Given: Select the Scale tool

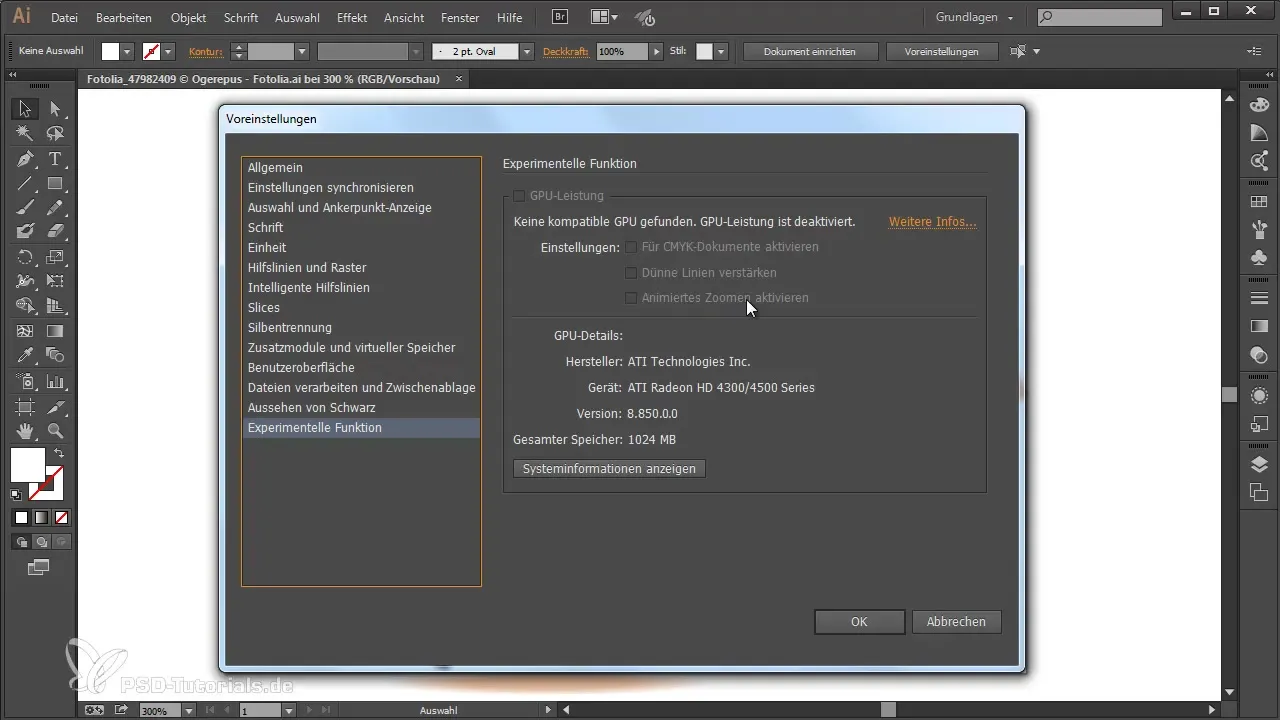Looking at the screenshot, I should pos(55,257).
